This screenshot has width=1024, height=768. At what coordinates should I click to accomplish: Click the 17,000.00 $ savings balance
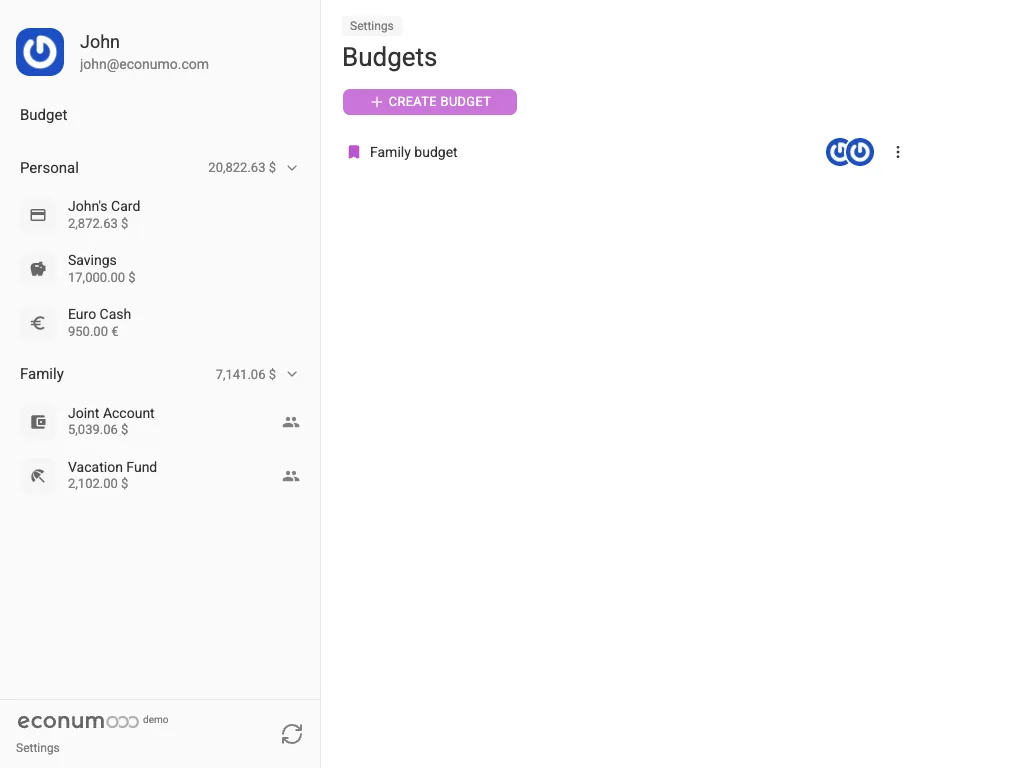[x=101, y=278]
